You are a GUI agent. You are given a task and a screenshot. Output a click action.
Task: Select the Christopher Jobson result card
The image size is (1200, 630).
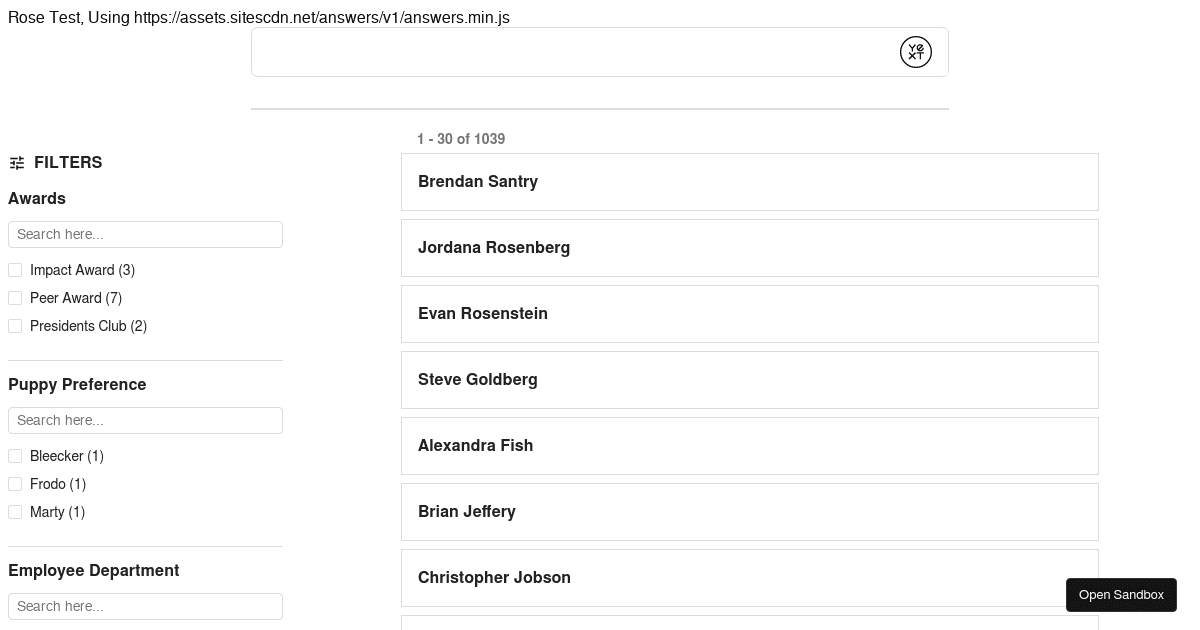750,578
